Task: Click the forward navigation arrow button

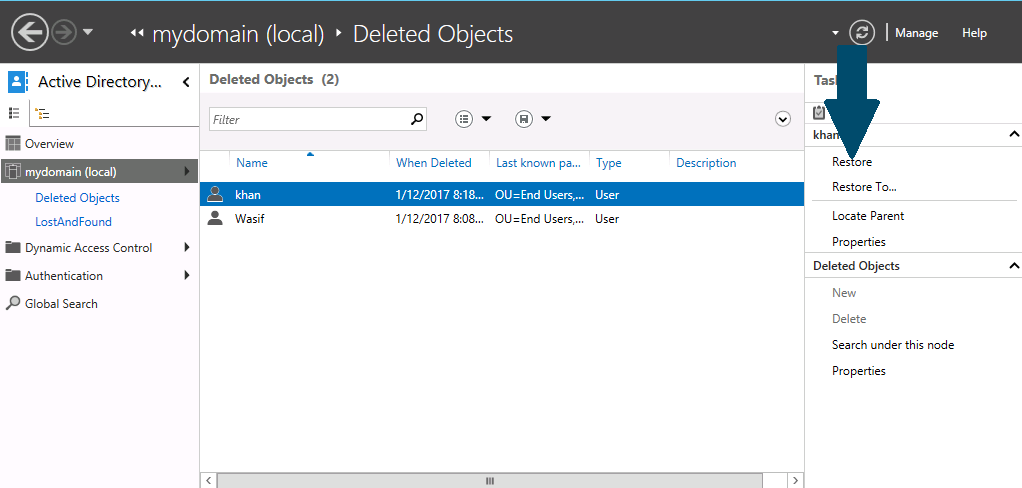Action: (65, 33)
